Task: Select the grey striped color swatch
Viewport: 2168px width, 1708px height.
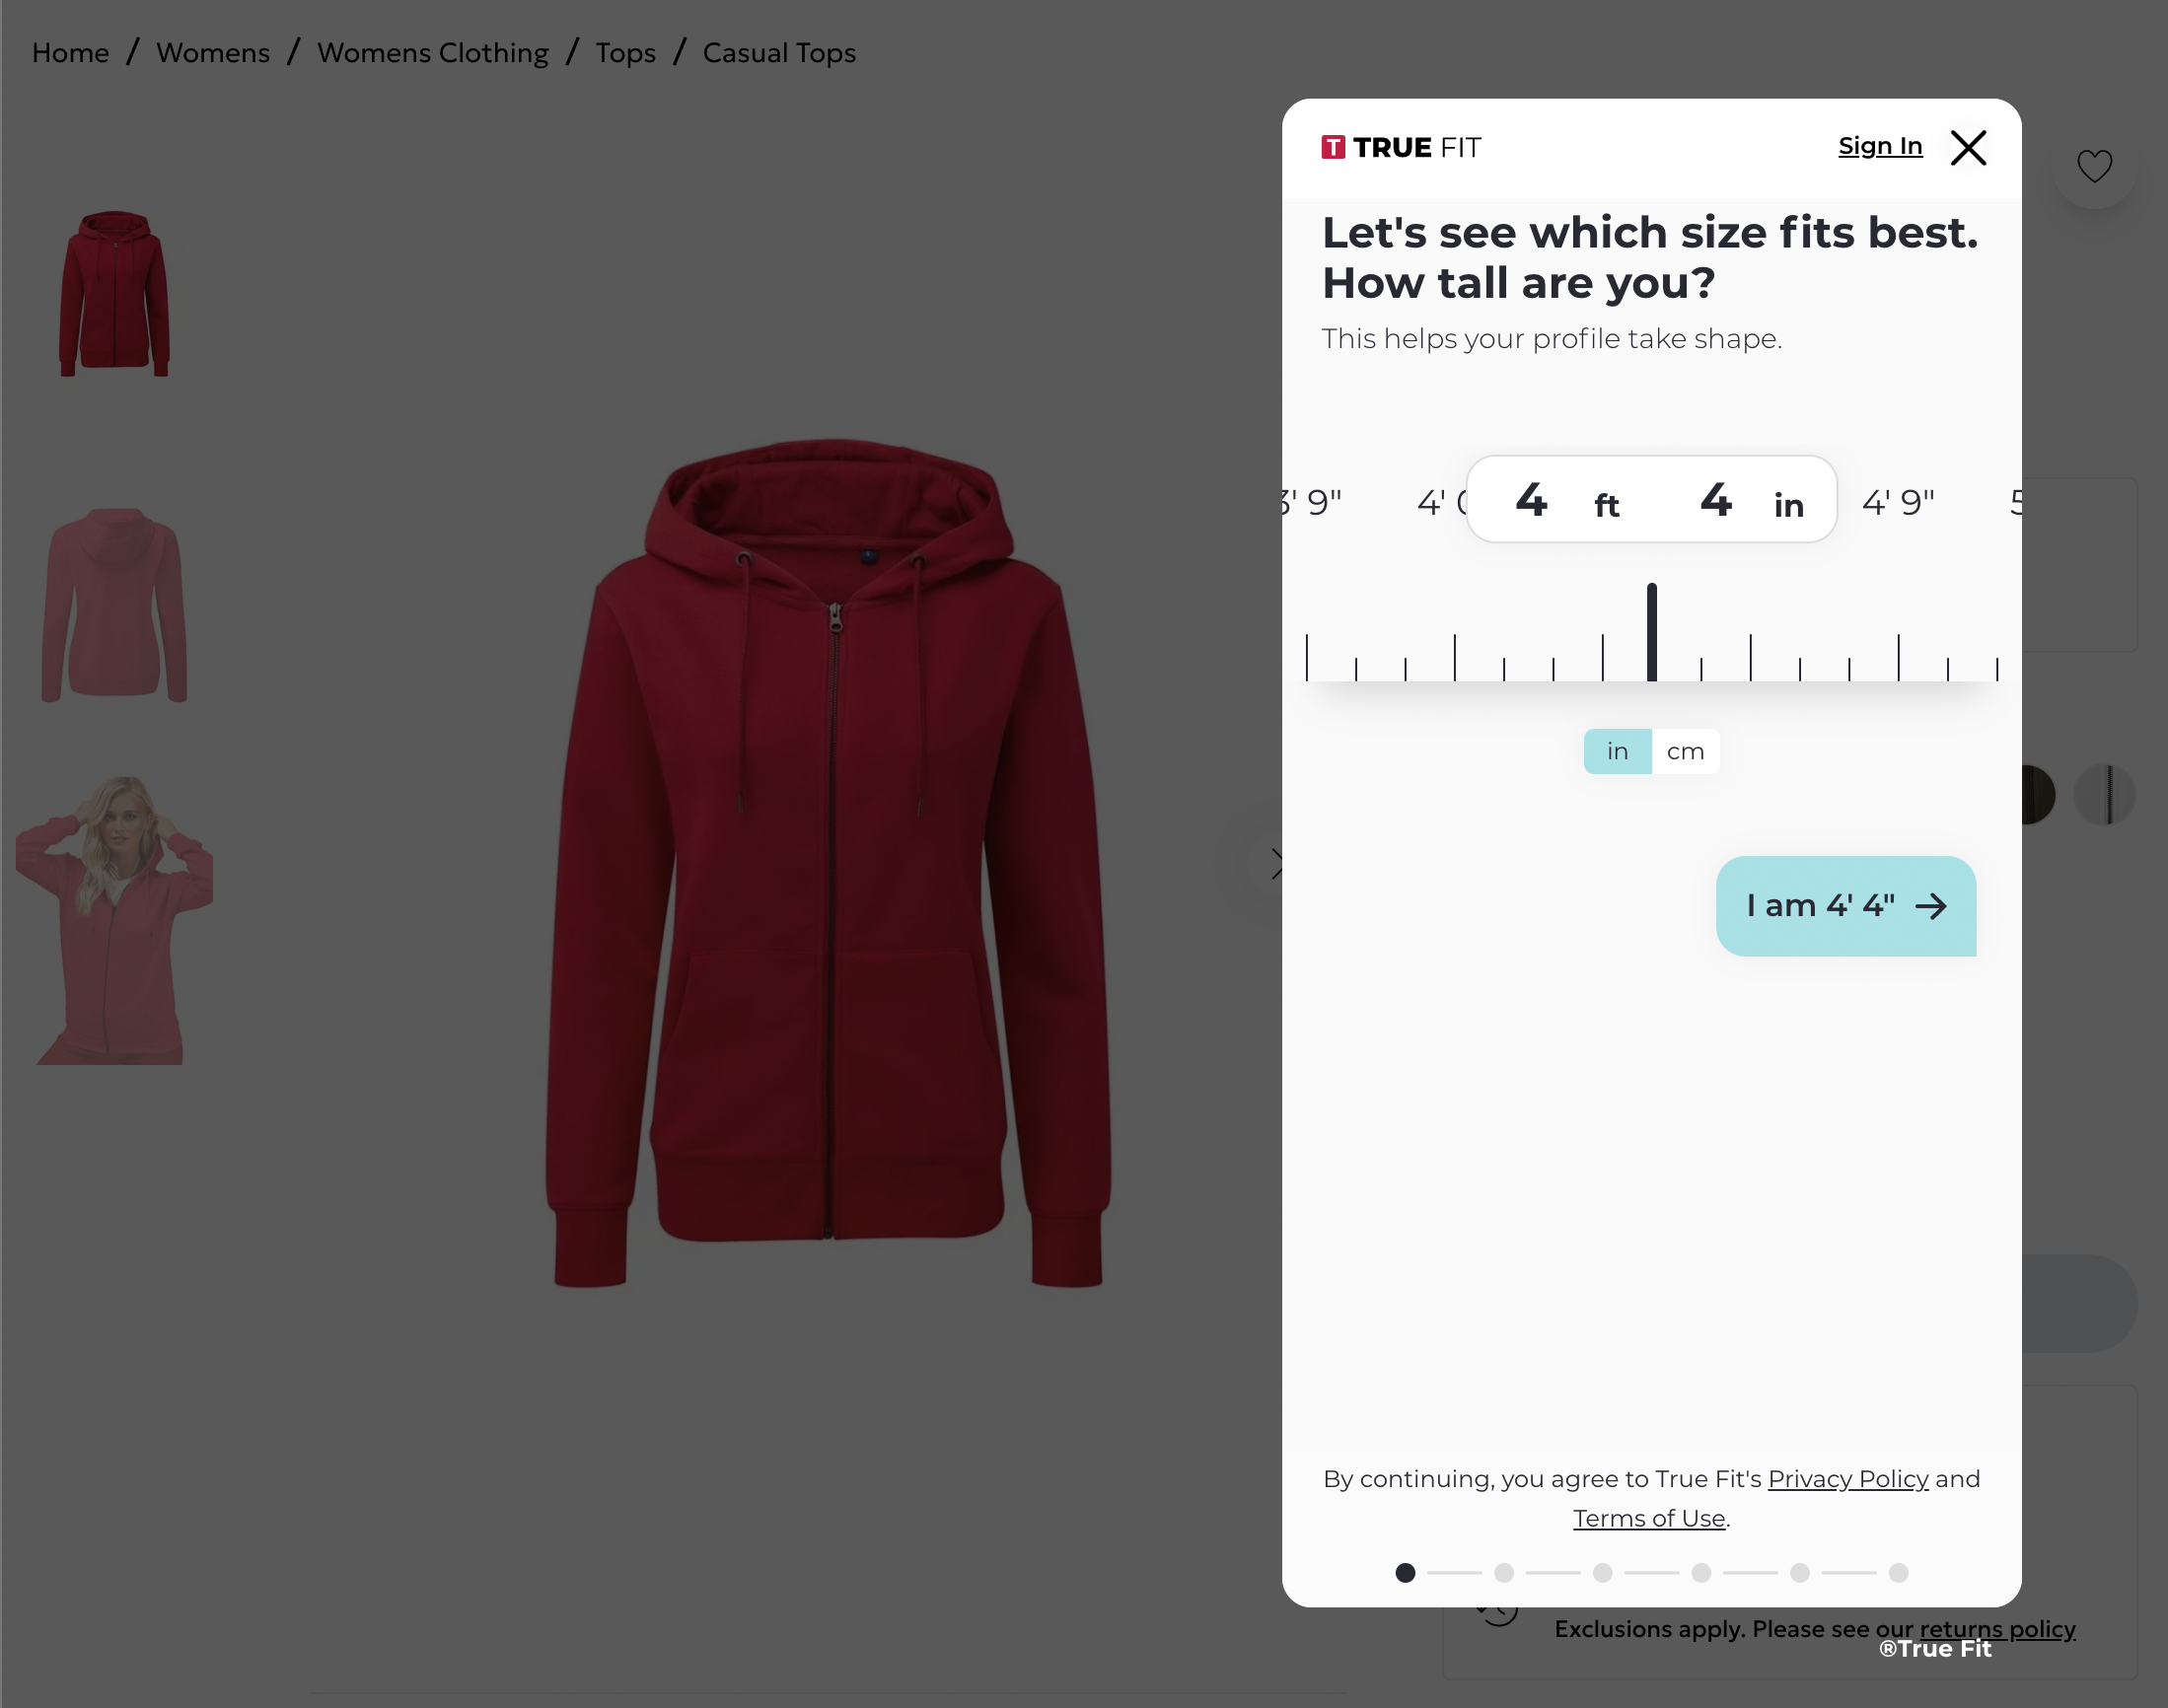Action: [x=2105, y=795]
